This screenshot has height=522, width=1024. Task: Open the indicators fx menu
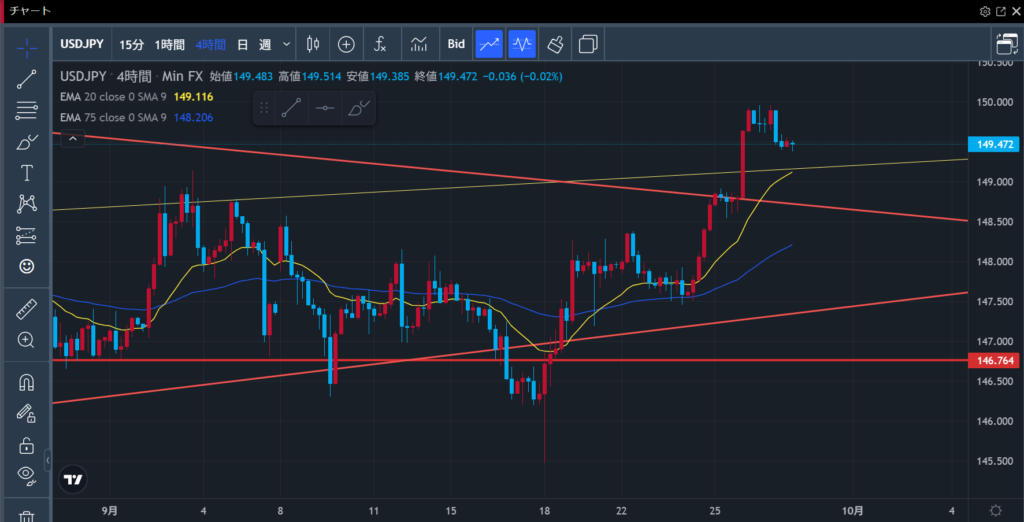tap(381, 44)
